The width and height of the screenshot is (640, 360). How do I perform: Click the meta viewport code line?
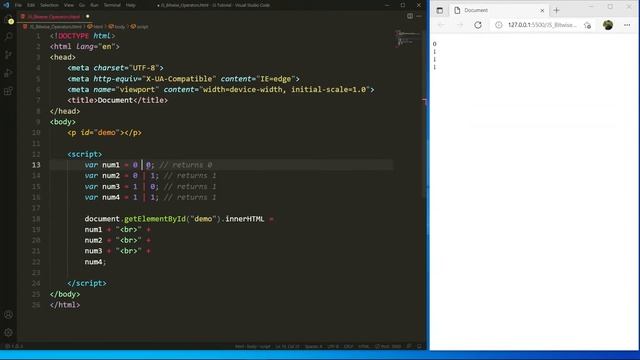pyautogui.click(x=221, y=89)
